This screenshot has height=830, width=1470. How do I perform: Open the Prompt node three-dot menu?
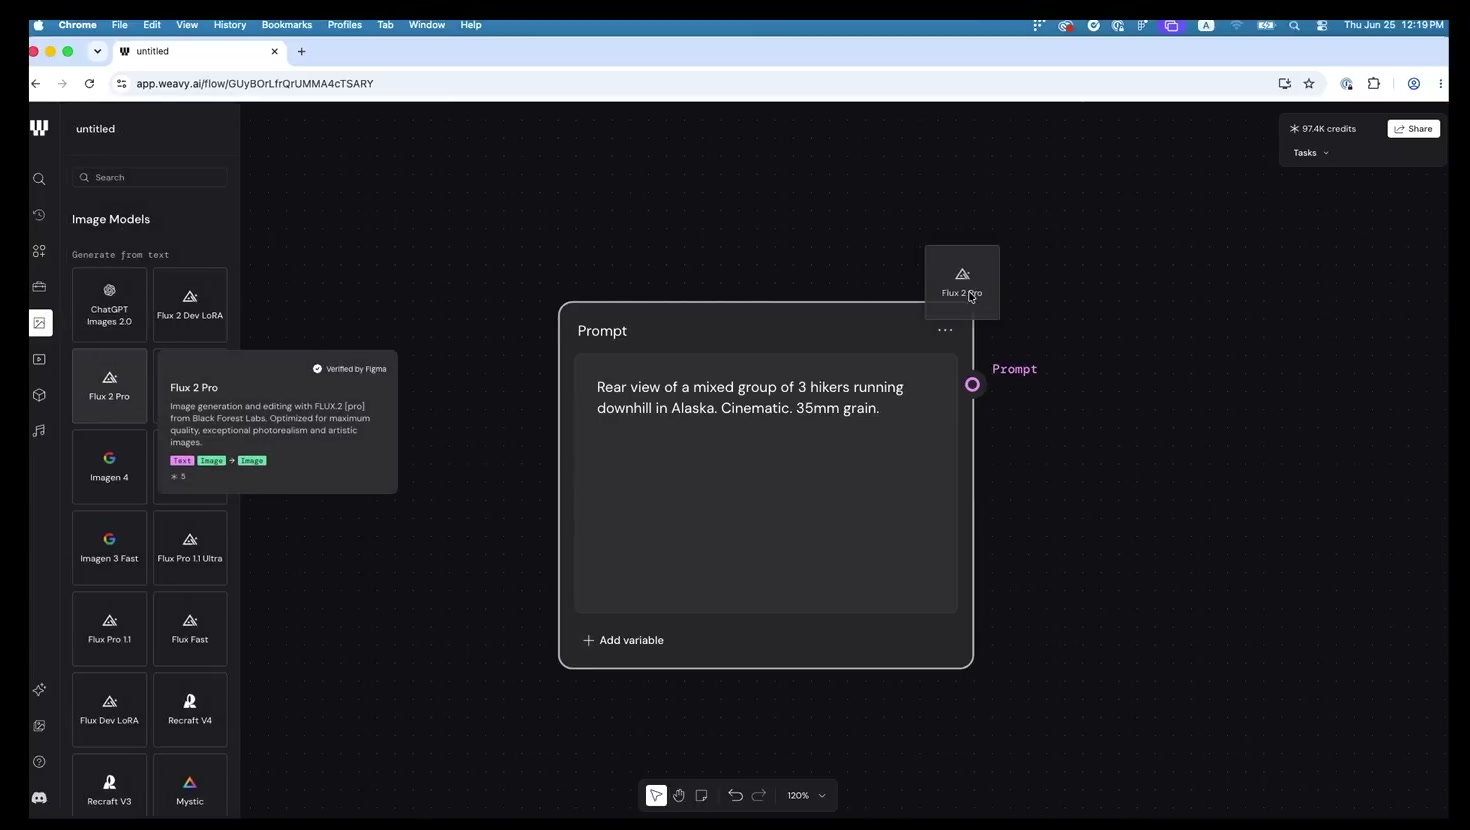[x=945, y=330]
